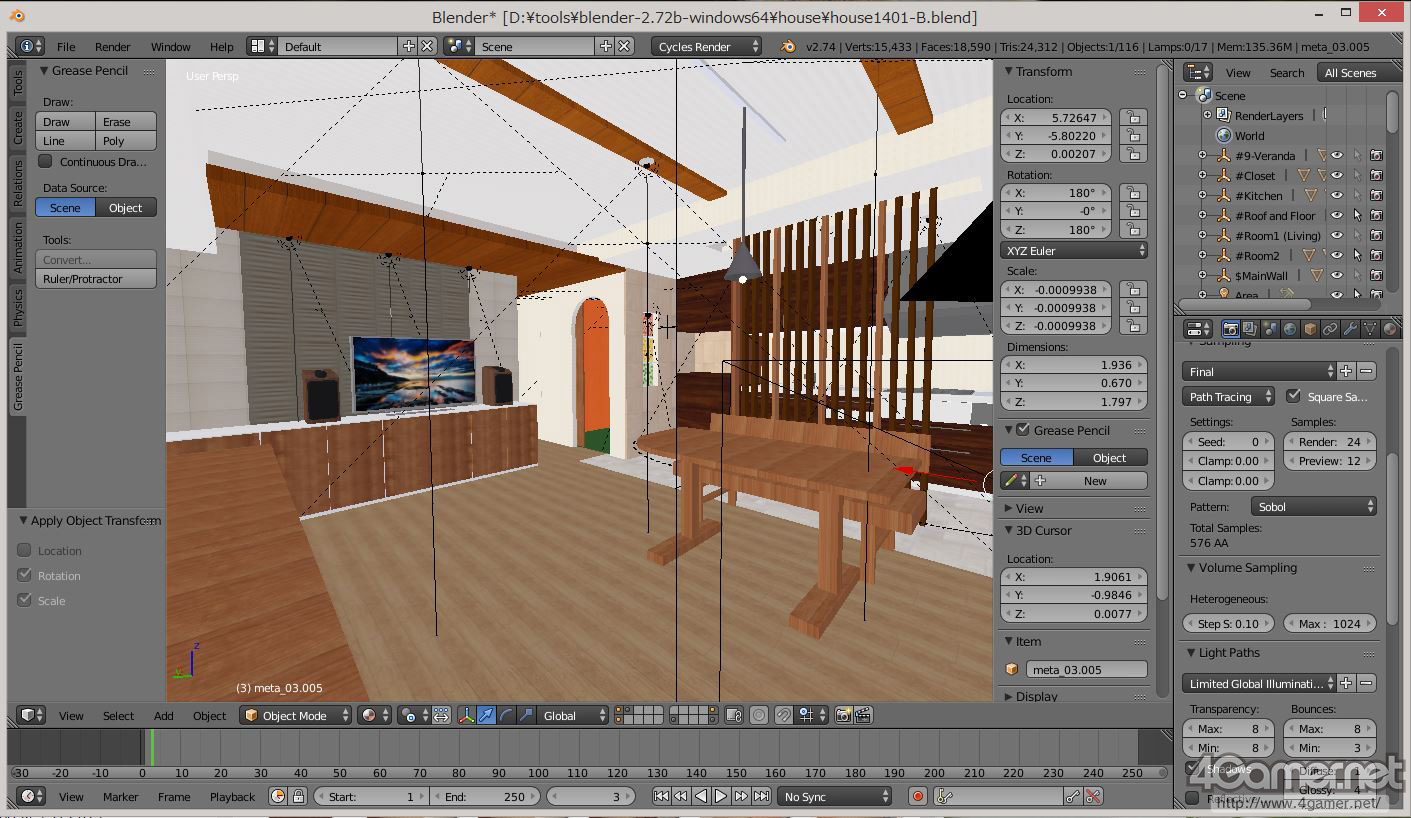Lock the X location value
Image resolution: width=1411 pixels, height=818 pixels.
pos(1133,117)
